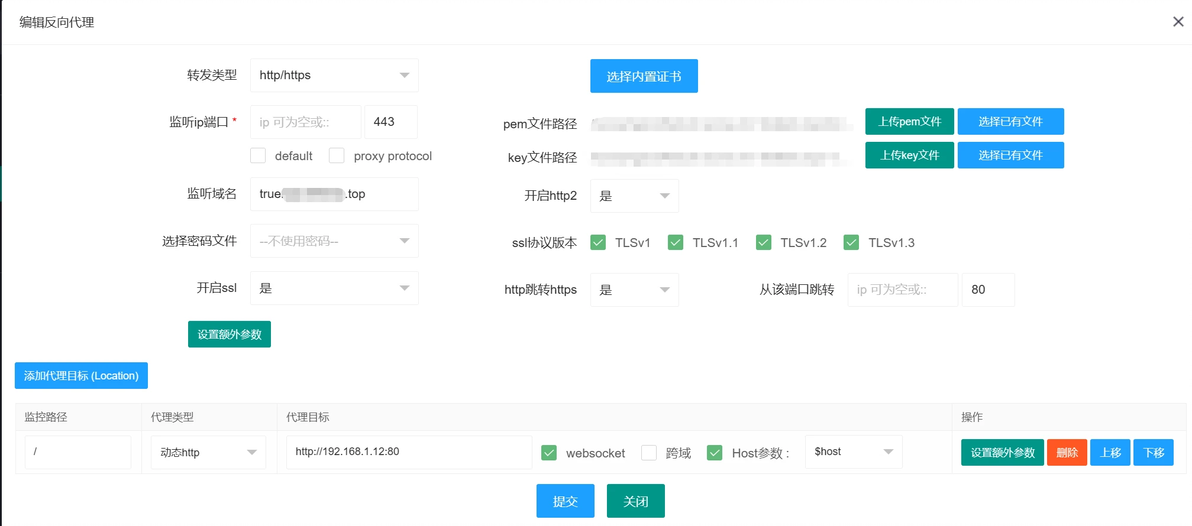The image size is (1192, 526).
Task: Open the 开启ssl dropdown
Action: pyautogui.click(x=334, y=288)
